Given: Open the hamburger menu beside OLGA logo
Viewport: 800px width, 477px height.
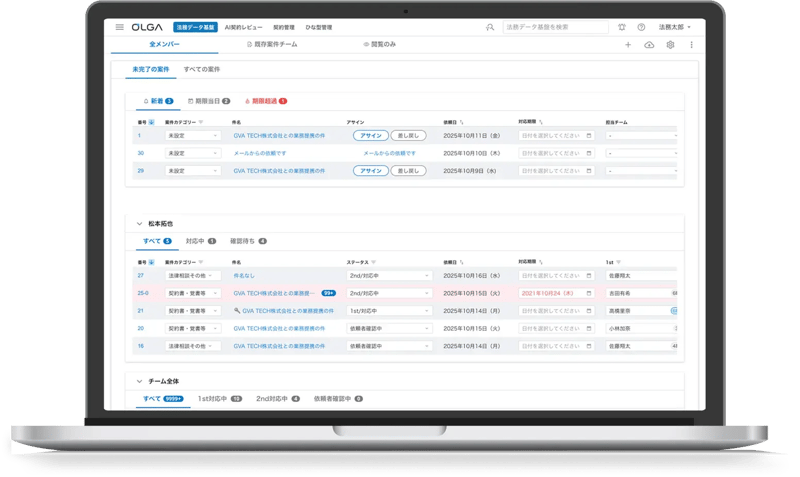Looking at the screenshot, I should pos(120,27).
